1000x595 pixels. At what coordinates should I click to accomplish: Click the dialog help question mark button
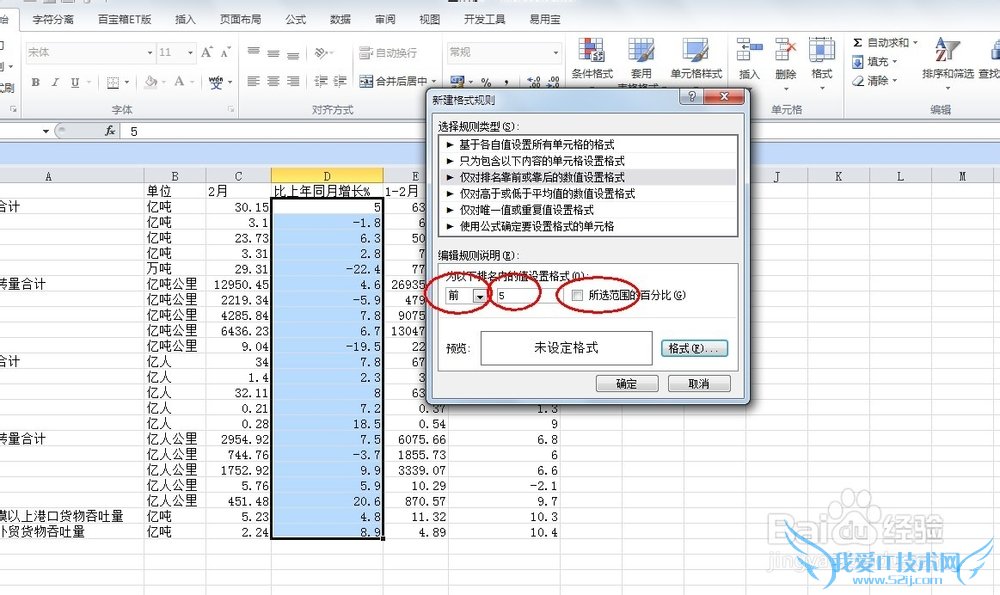[693, 97]
